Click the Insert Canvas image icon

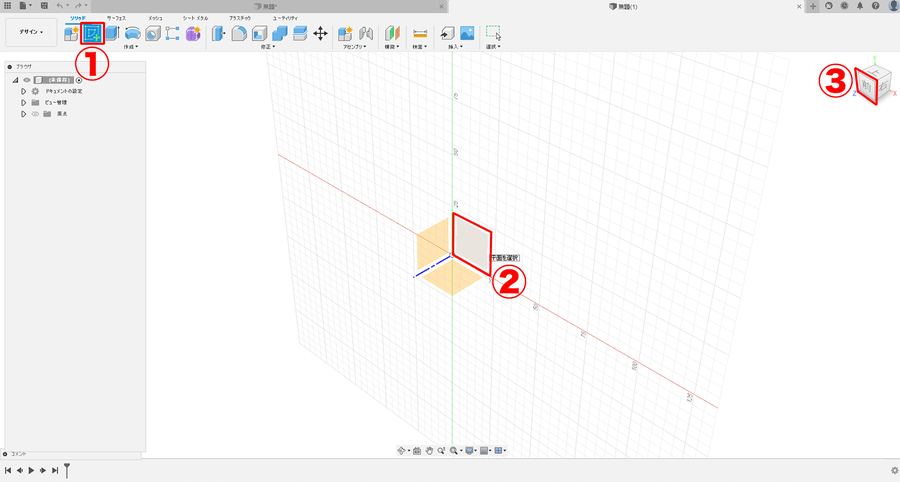coord(467,33)
